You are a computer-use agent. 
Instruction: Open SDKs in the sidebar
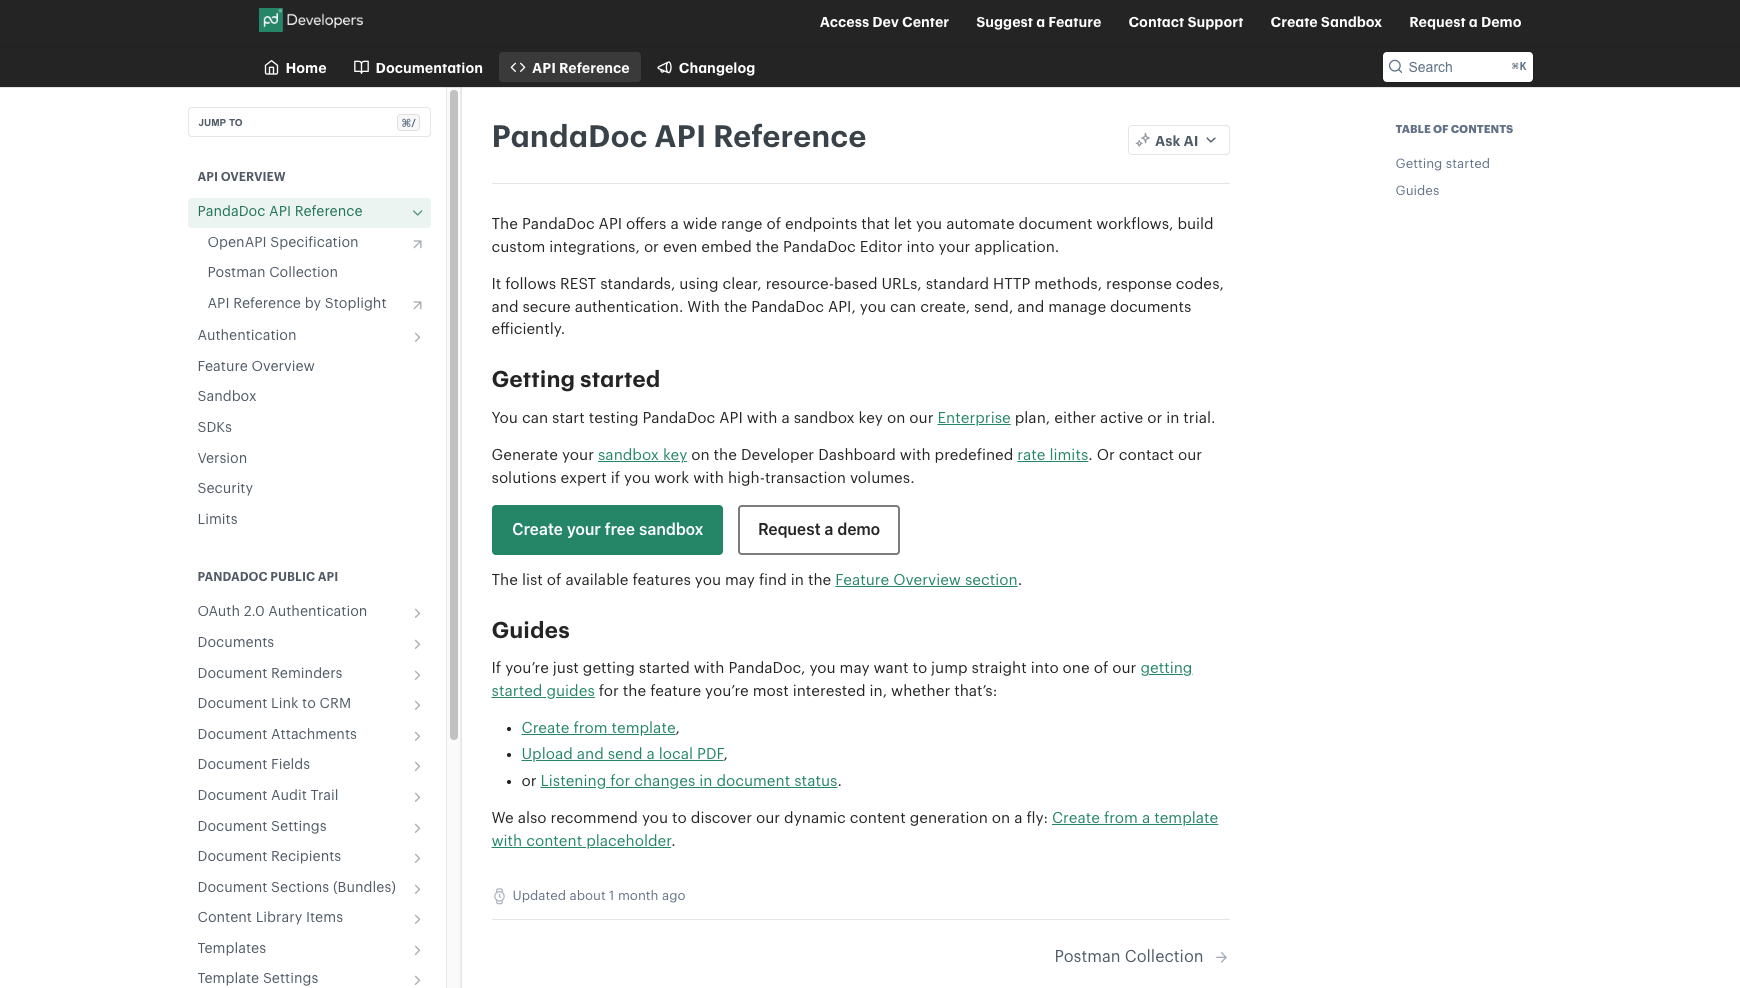pyautogui.click(x=214, y=427)
